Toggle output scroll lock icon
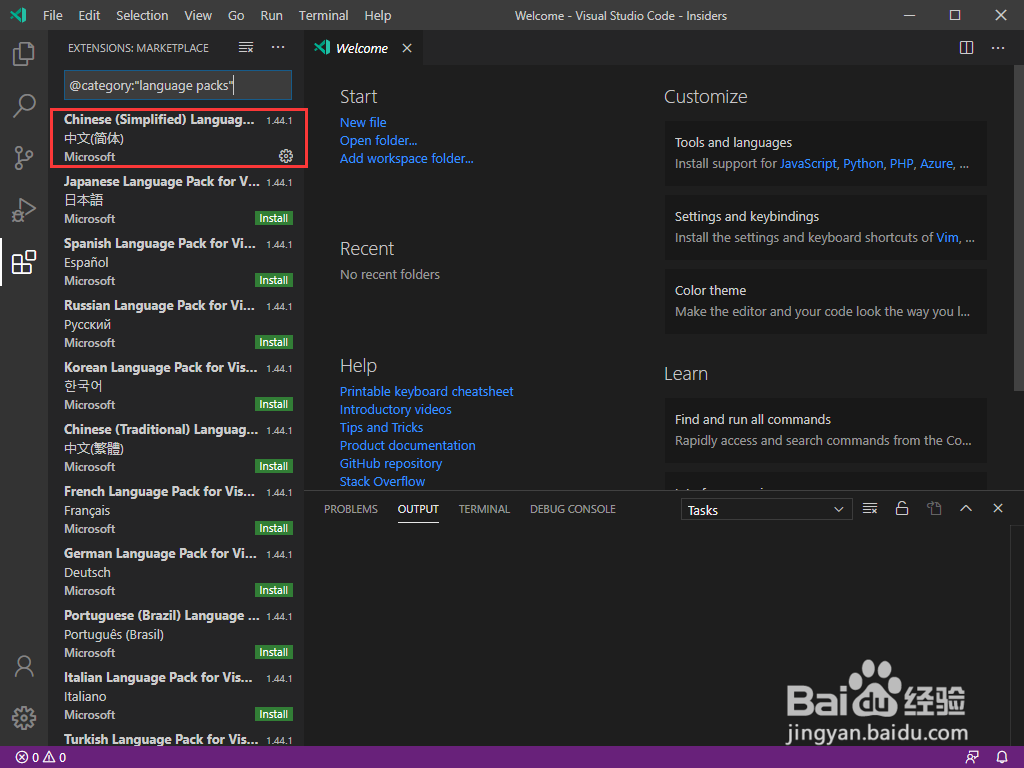 902,509
